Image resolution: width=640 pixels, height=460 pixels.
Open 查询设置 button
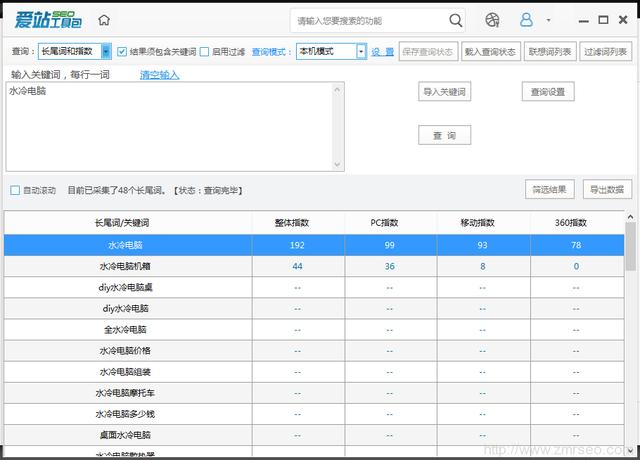point(547,92)
